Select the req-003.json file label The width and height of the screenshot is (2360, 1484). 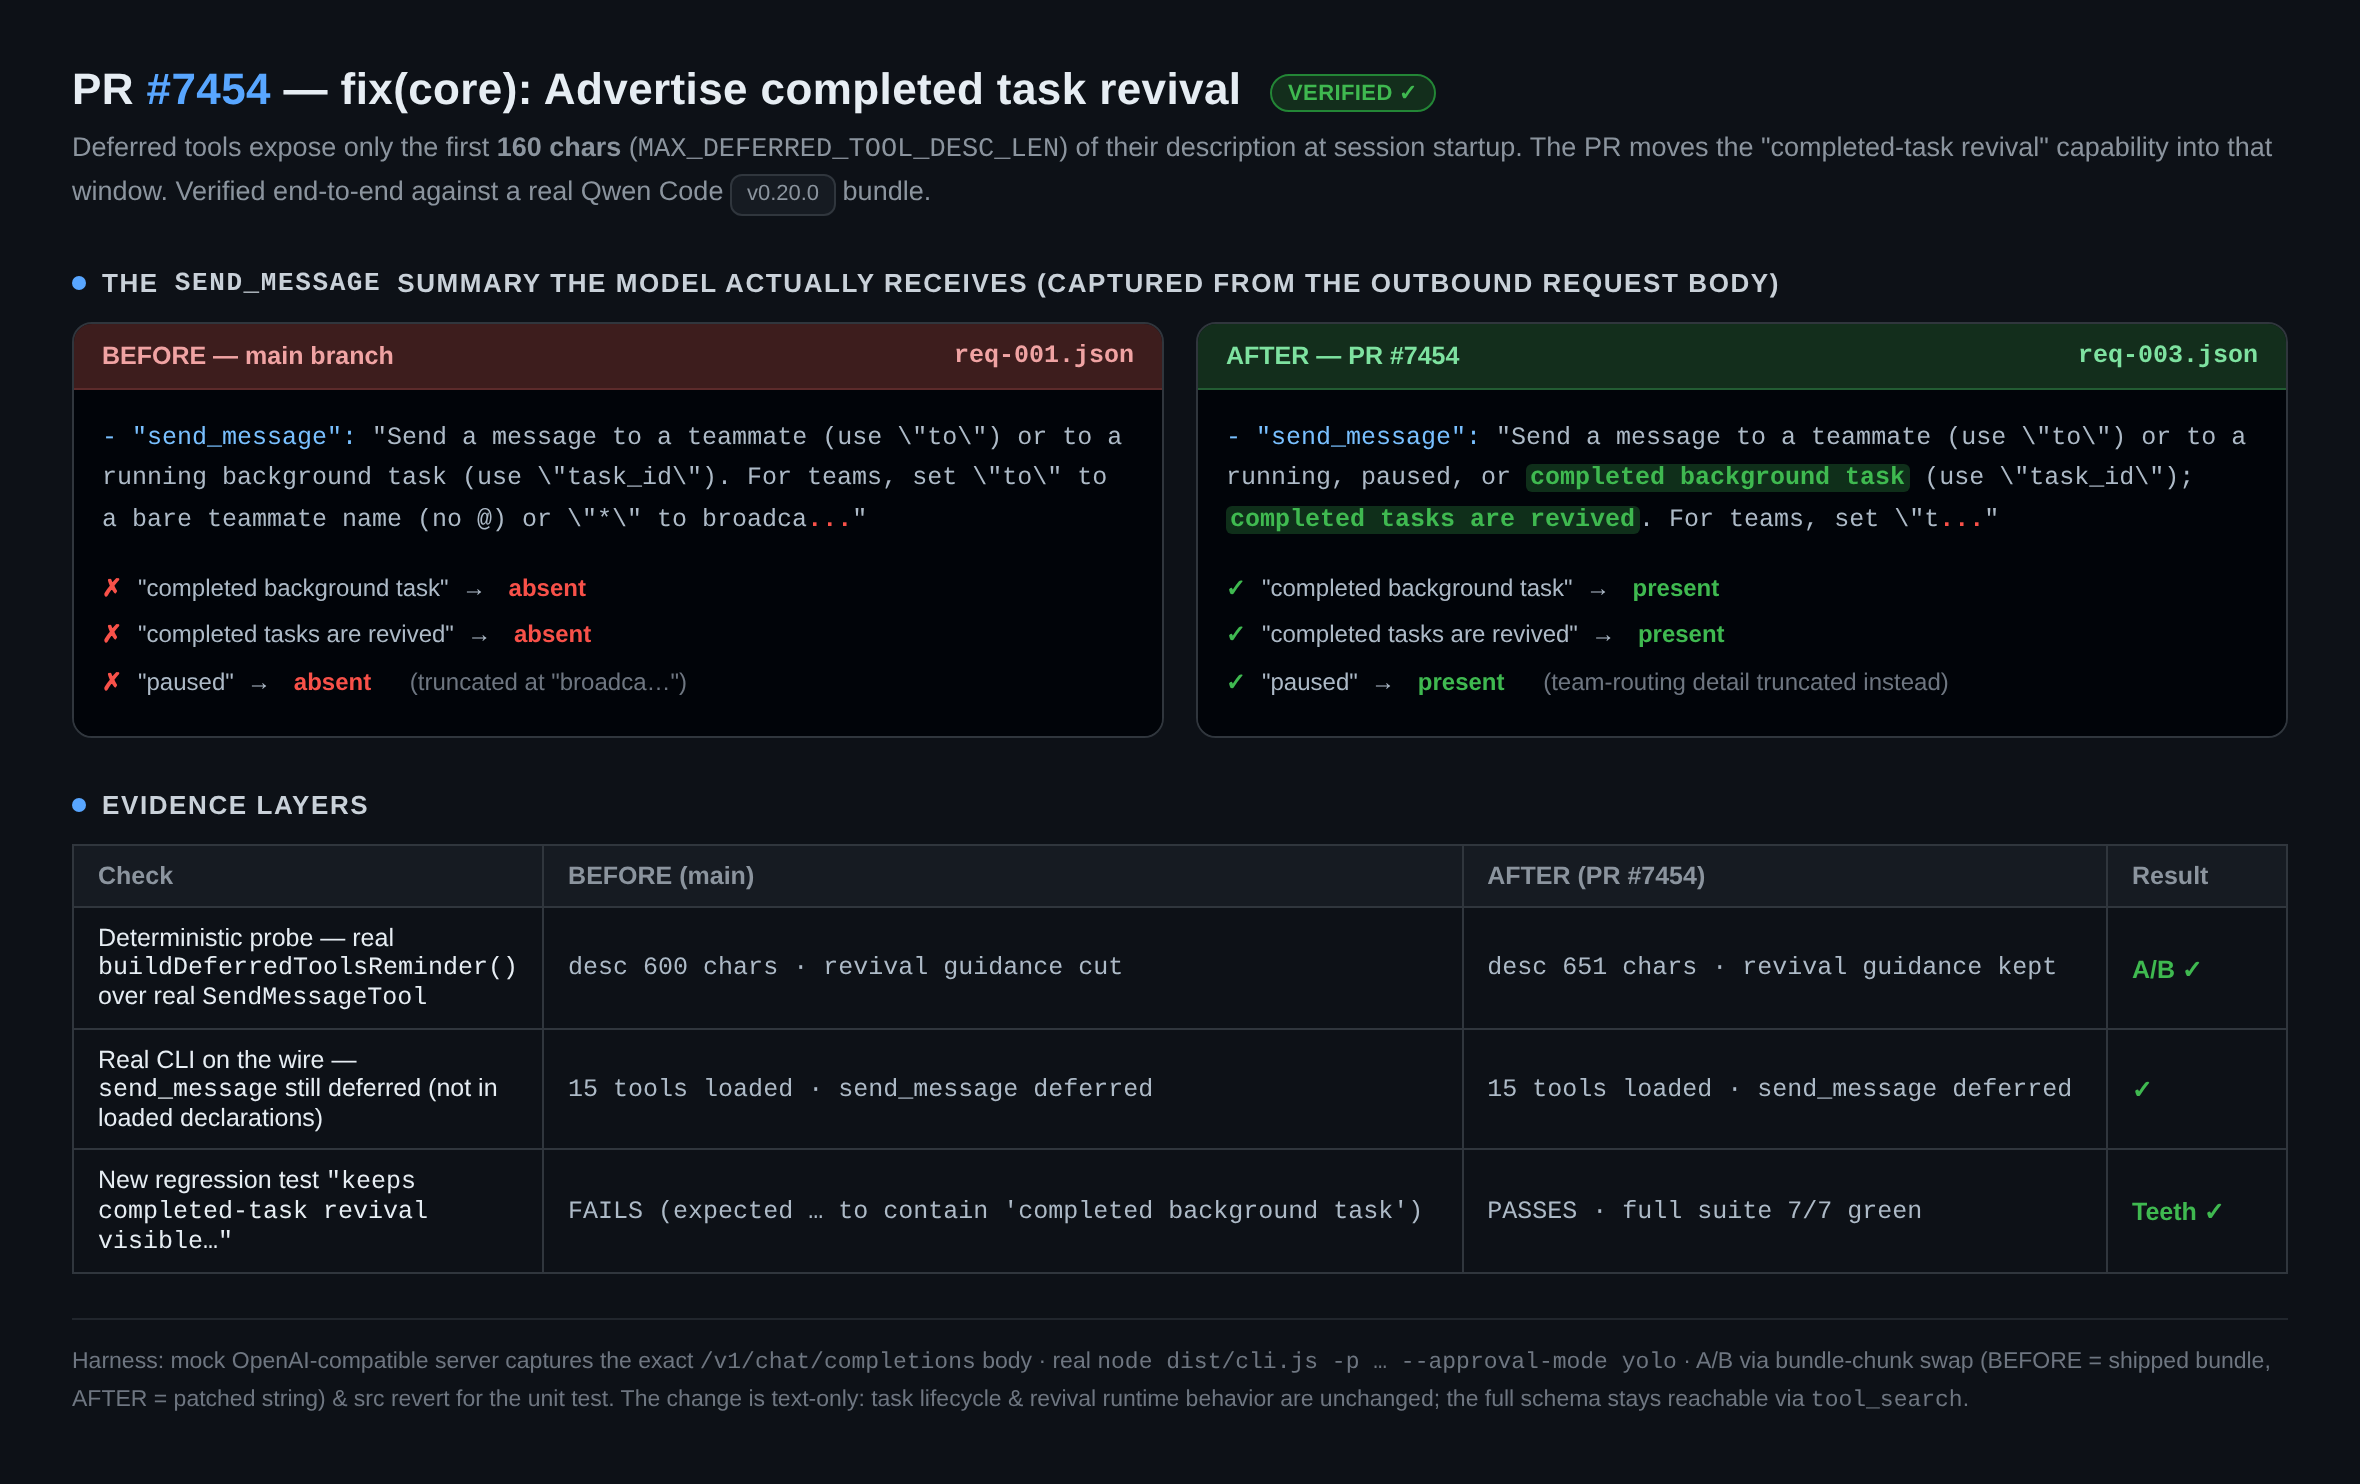2167,355
